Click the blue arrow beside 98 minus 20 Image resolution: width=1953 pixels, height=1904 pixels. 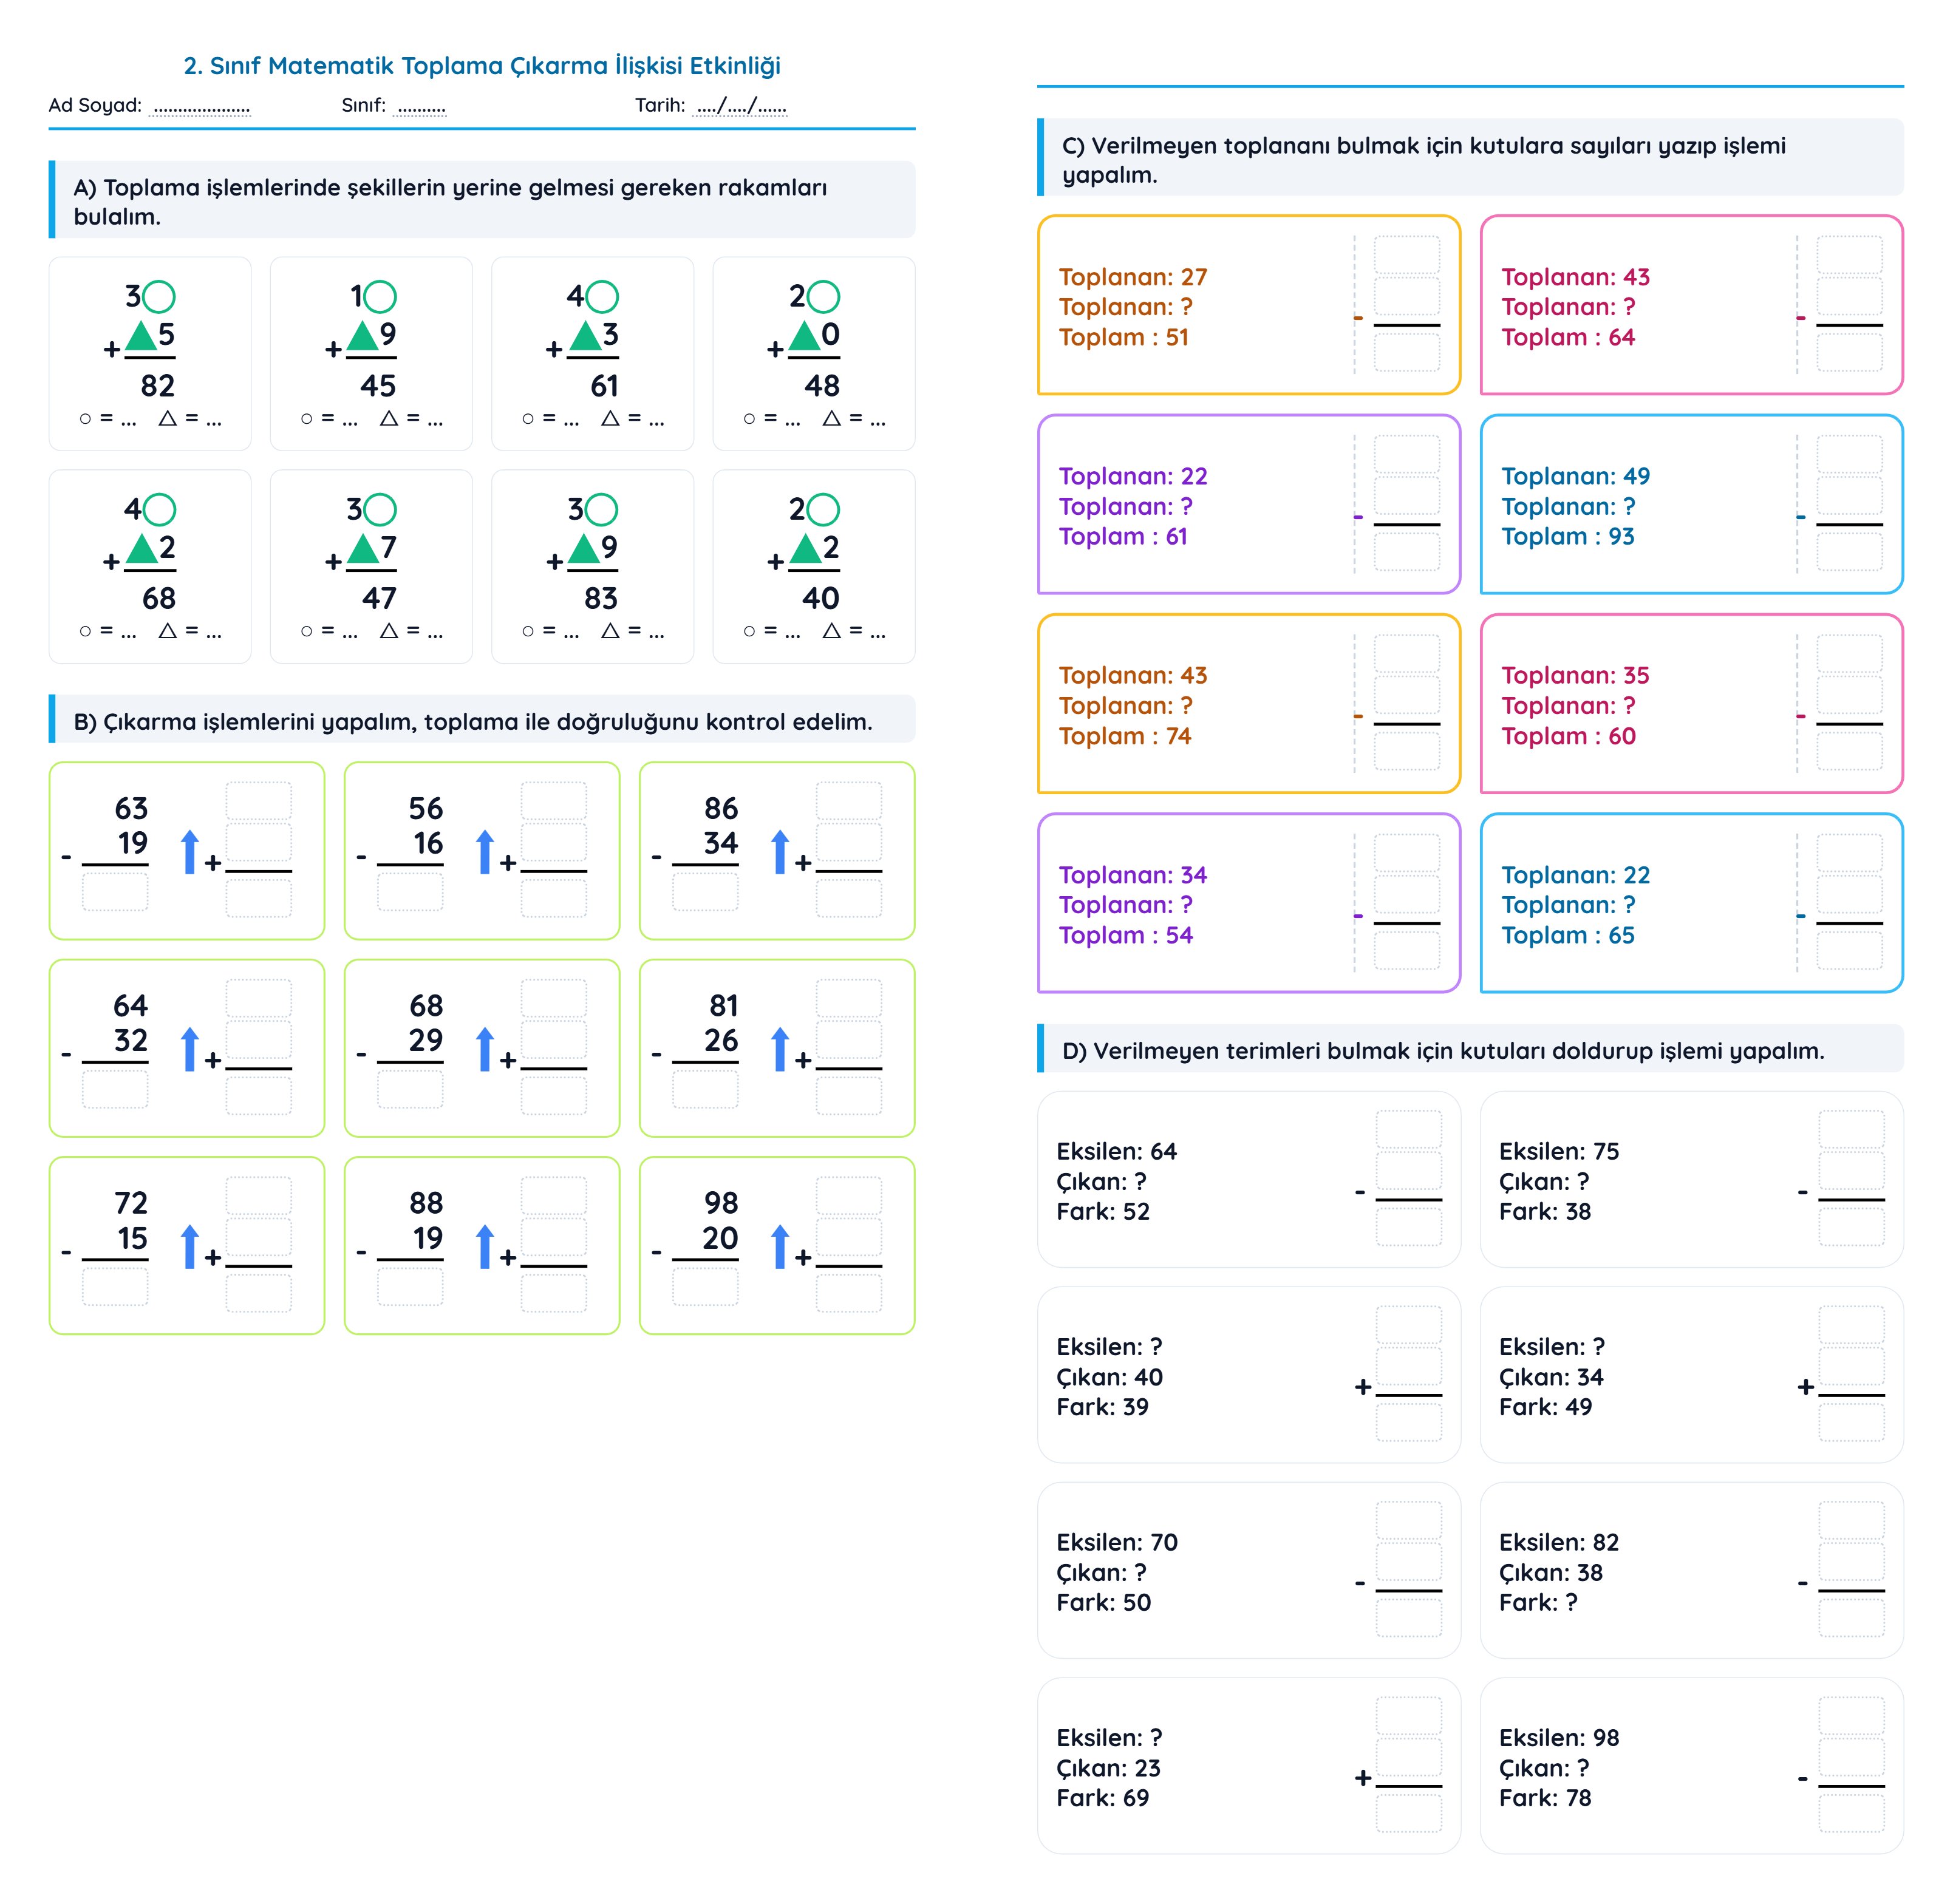tap(780, 1247)
